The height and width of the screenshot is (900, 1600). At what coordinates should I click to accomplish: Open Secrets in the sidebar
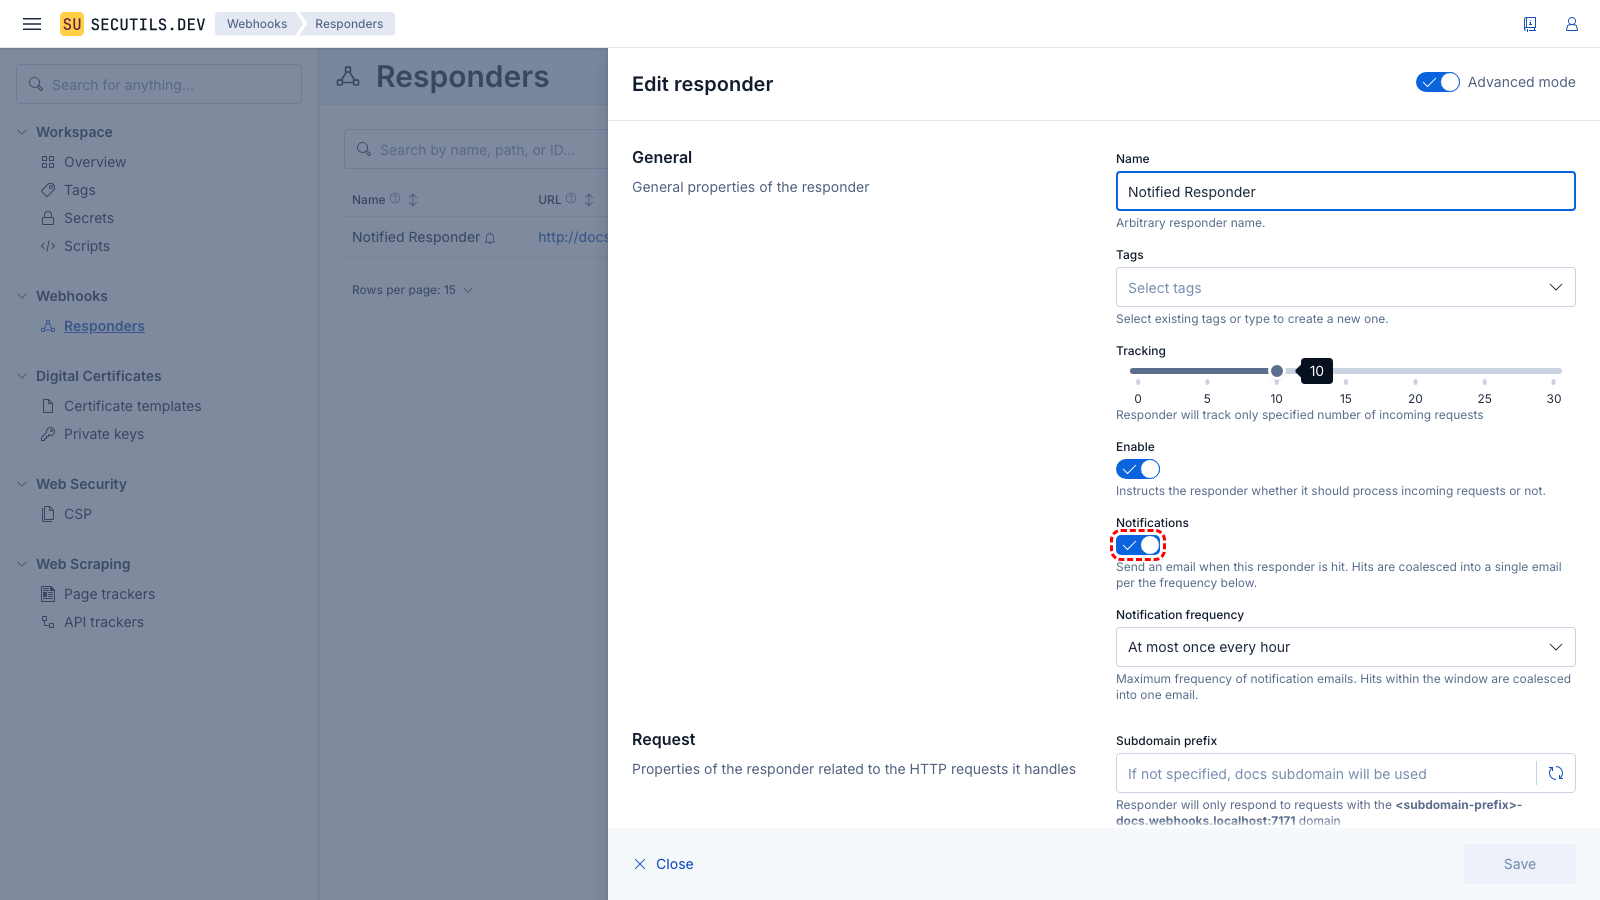(x=89, y=218)
